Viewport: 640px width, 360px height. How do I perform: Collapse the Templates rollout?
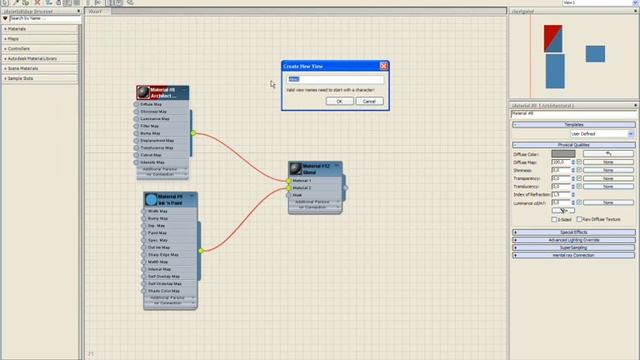coord(573,124)
